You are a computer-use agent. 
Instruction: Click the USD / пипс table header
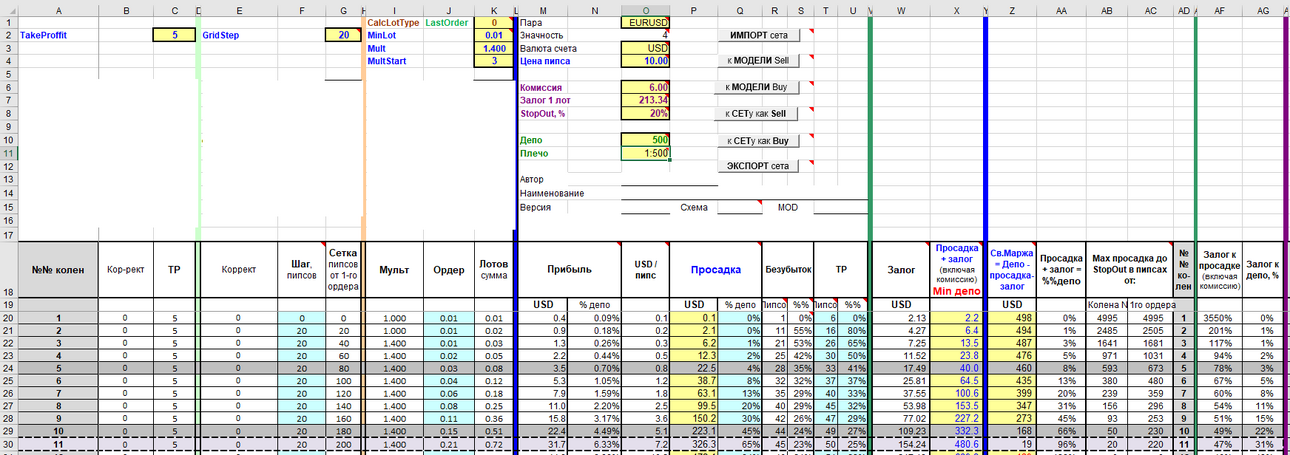[645, 270]
